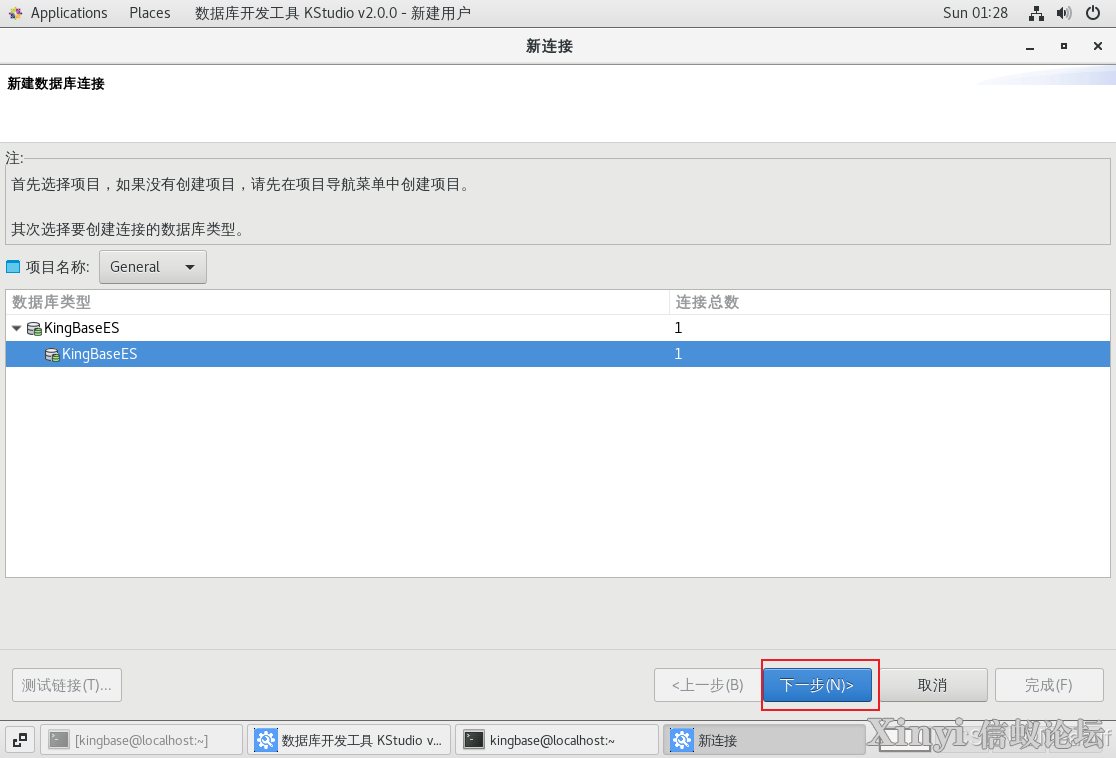Screen dimensions: 1116x758
Task: Collapse the KingBaseES parent tree node
Action: coord(16,328)
